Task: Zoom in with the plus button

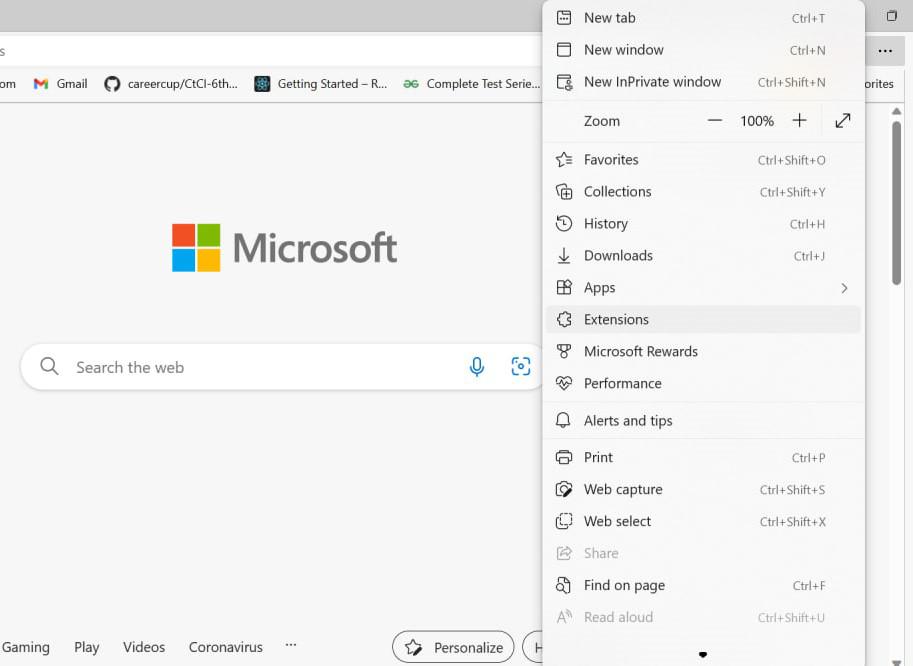Action: click(x=799, y=121)
